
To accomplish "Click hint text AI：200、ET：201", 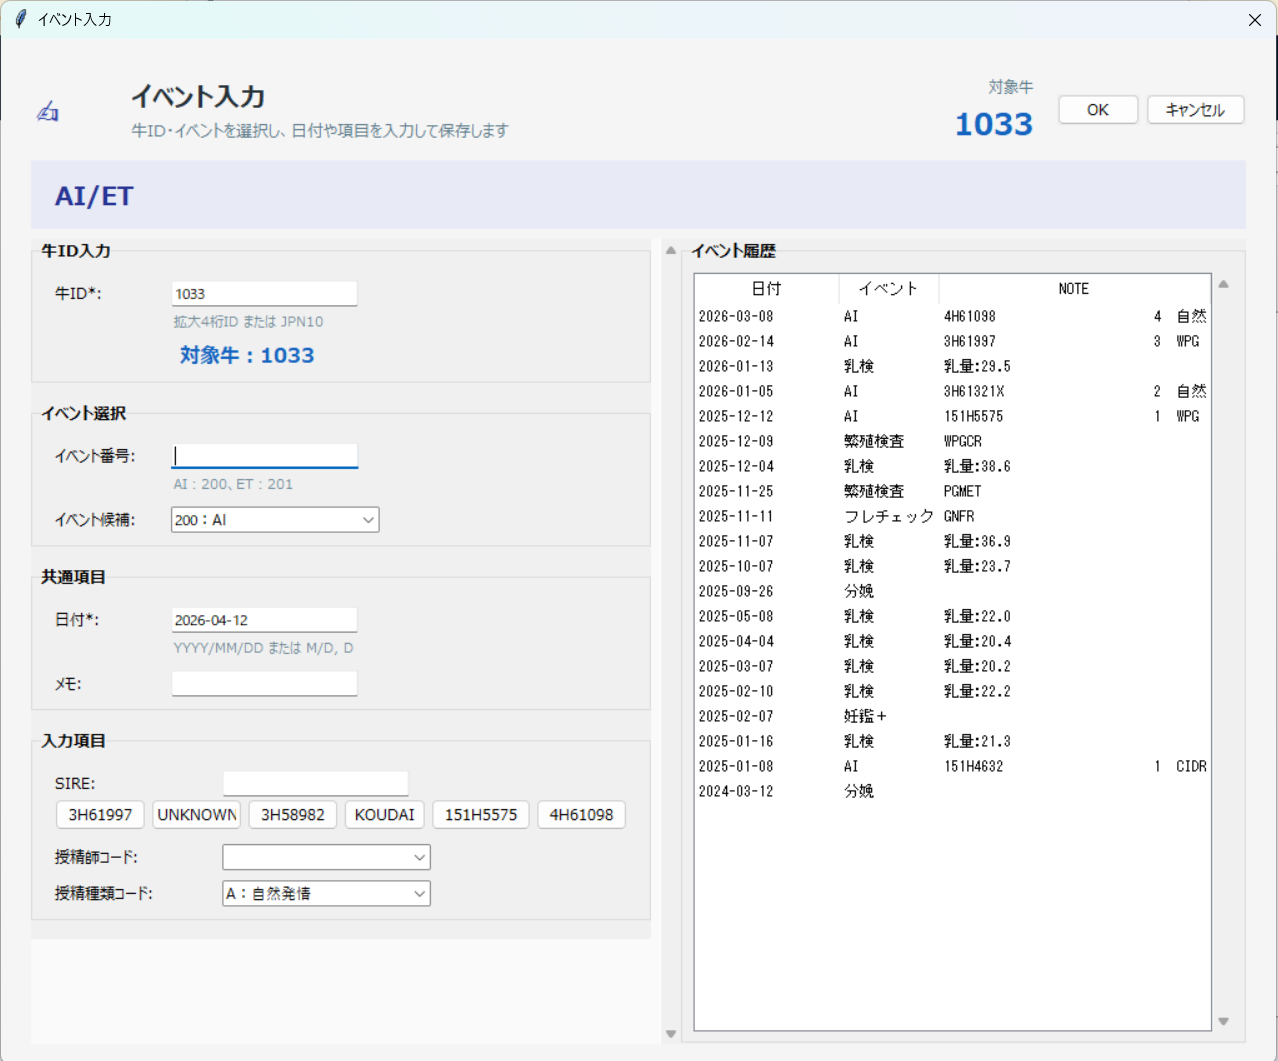I will 233,484.
